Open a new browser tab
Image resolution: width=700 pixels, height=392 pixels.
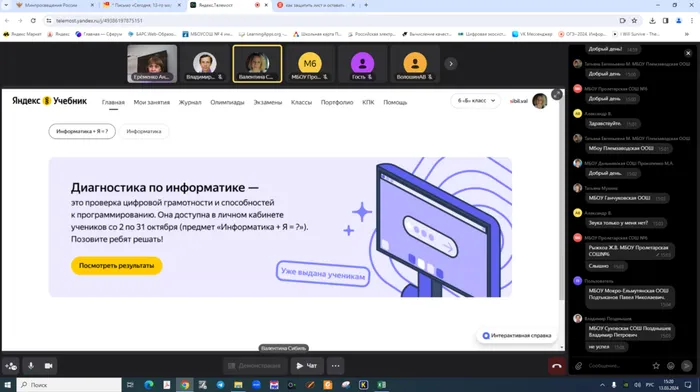366,5
